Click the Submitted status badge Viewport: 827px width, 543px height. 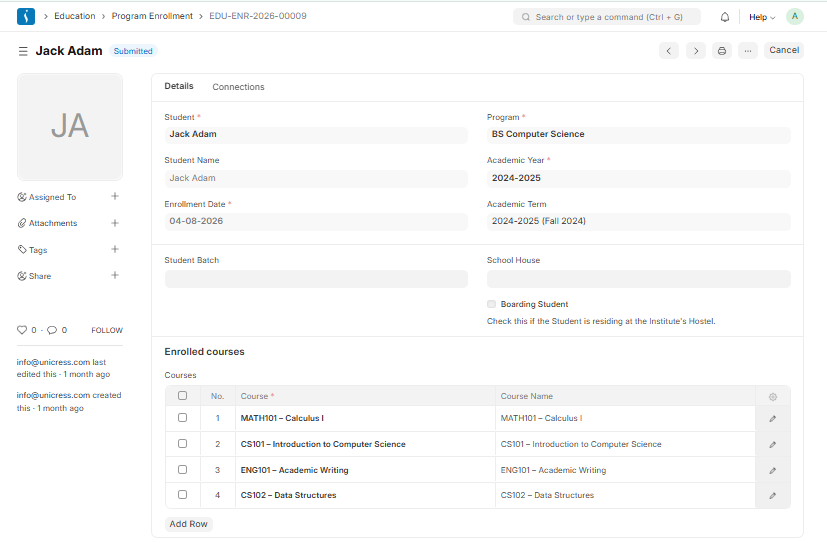coord(133,51)
